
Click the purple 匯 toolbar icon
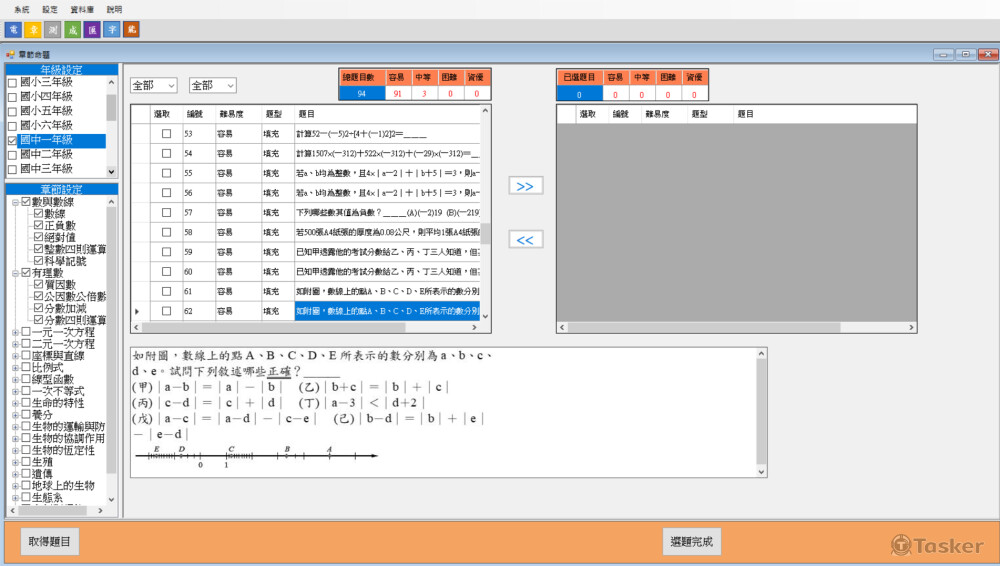coord(92,29)
